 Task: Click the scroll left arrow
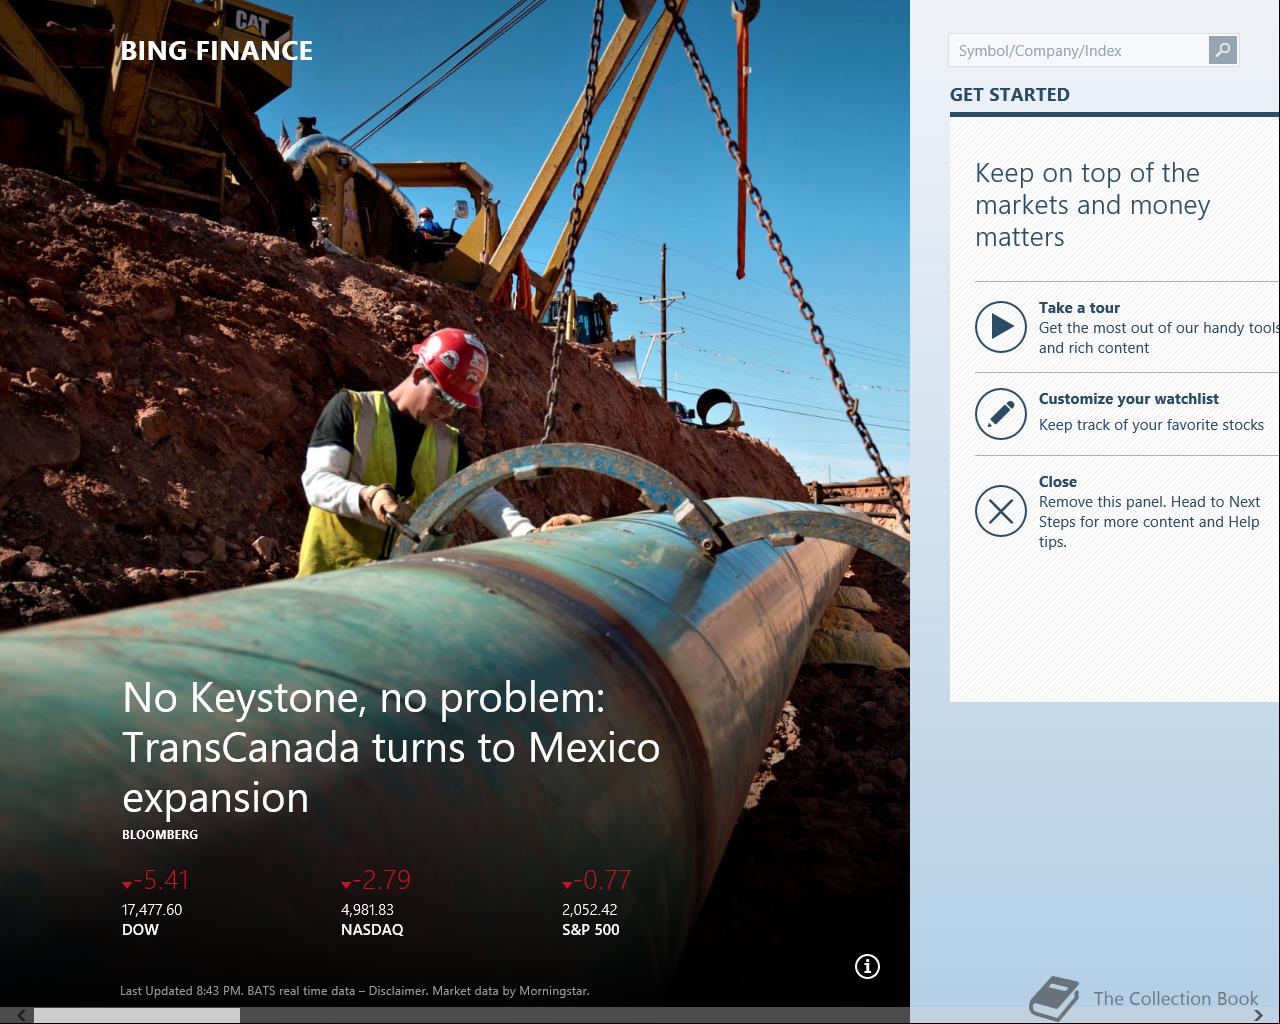[x=20, y=1015]
